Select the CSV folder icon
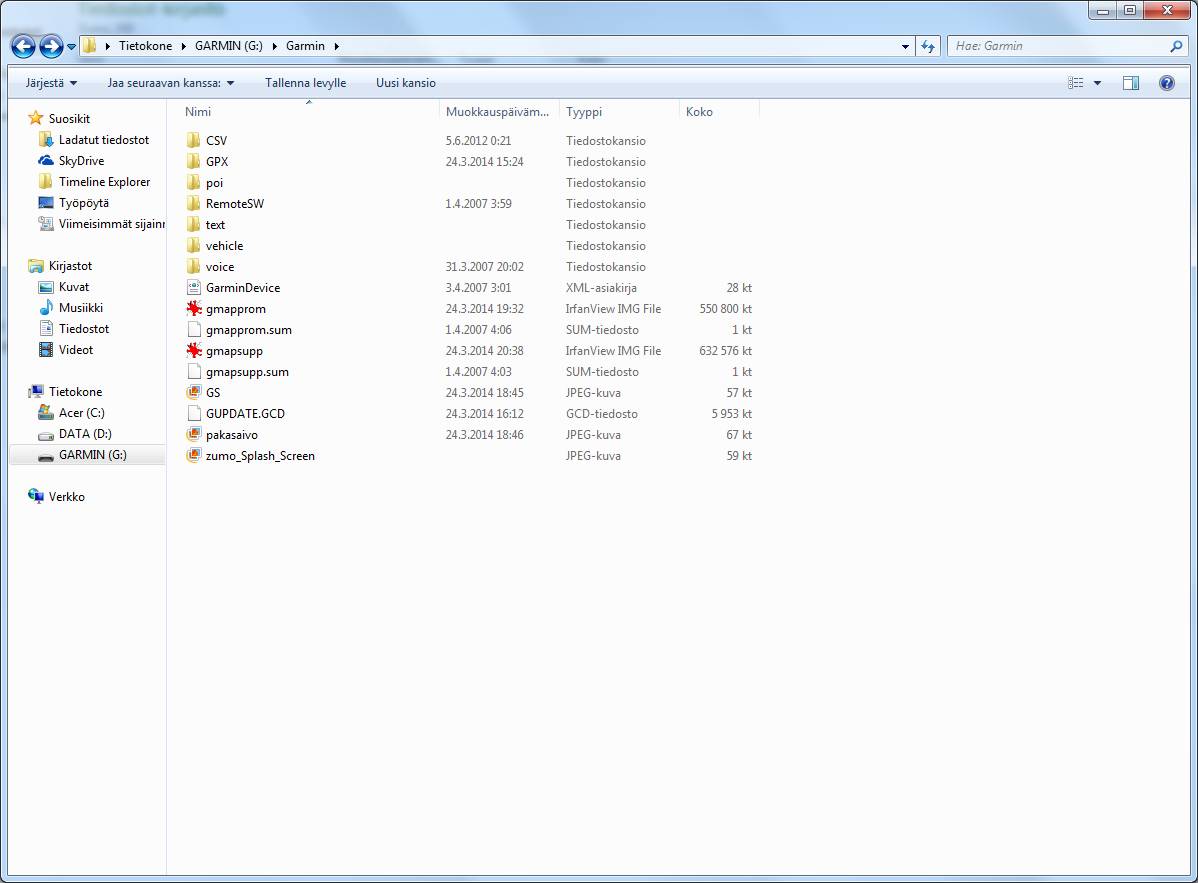1198x883 pixels. [x=194, y=141]
